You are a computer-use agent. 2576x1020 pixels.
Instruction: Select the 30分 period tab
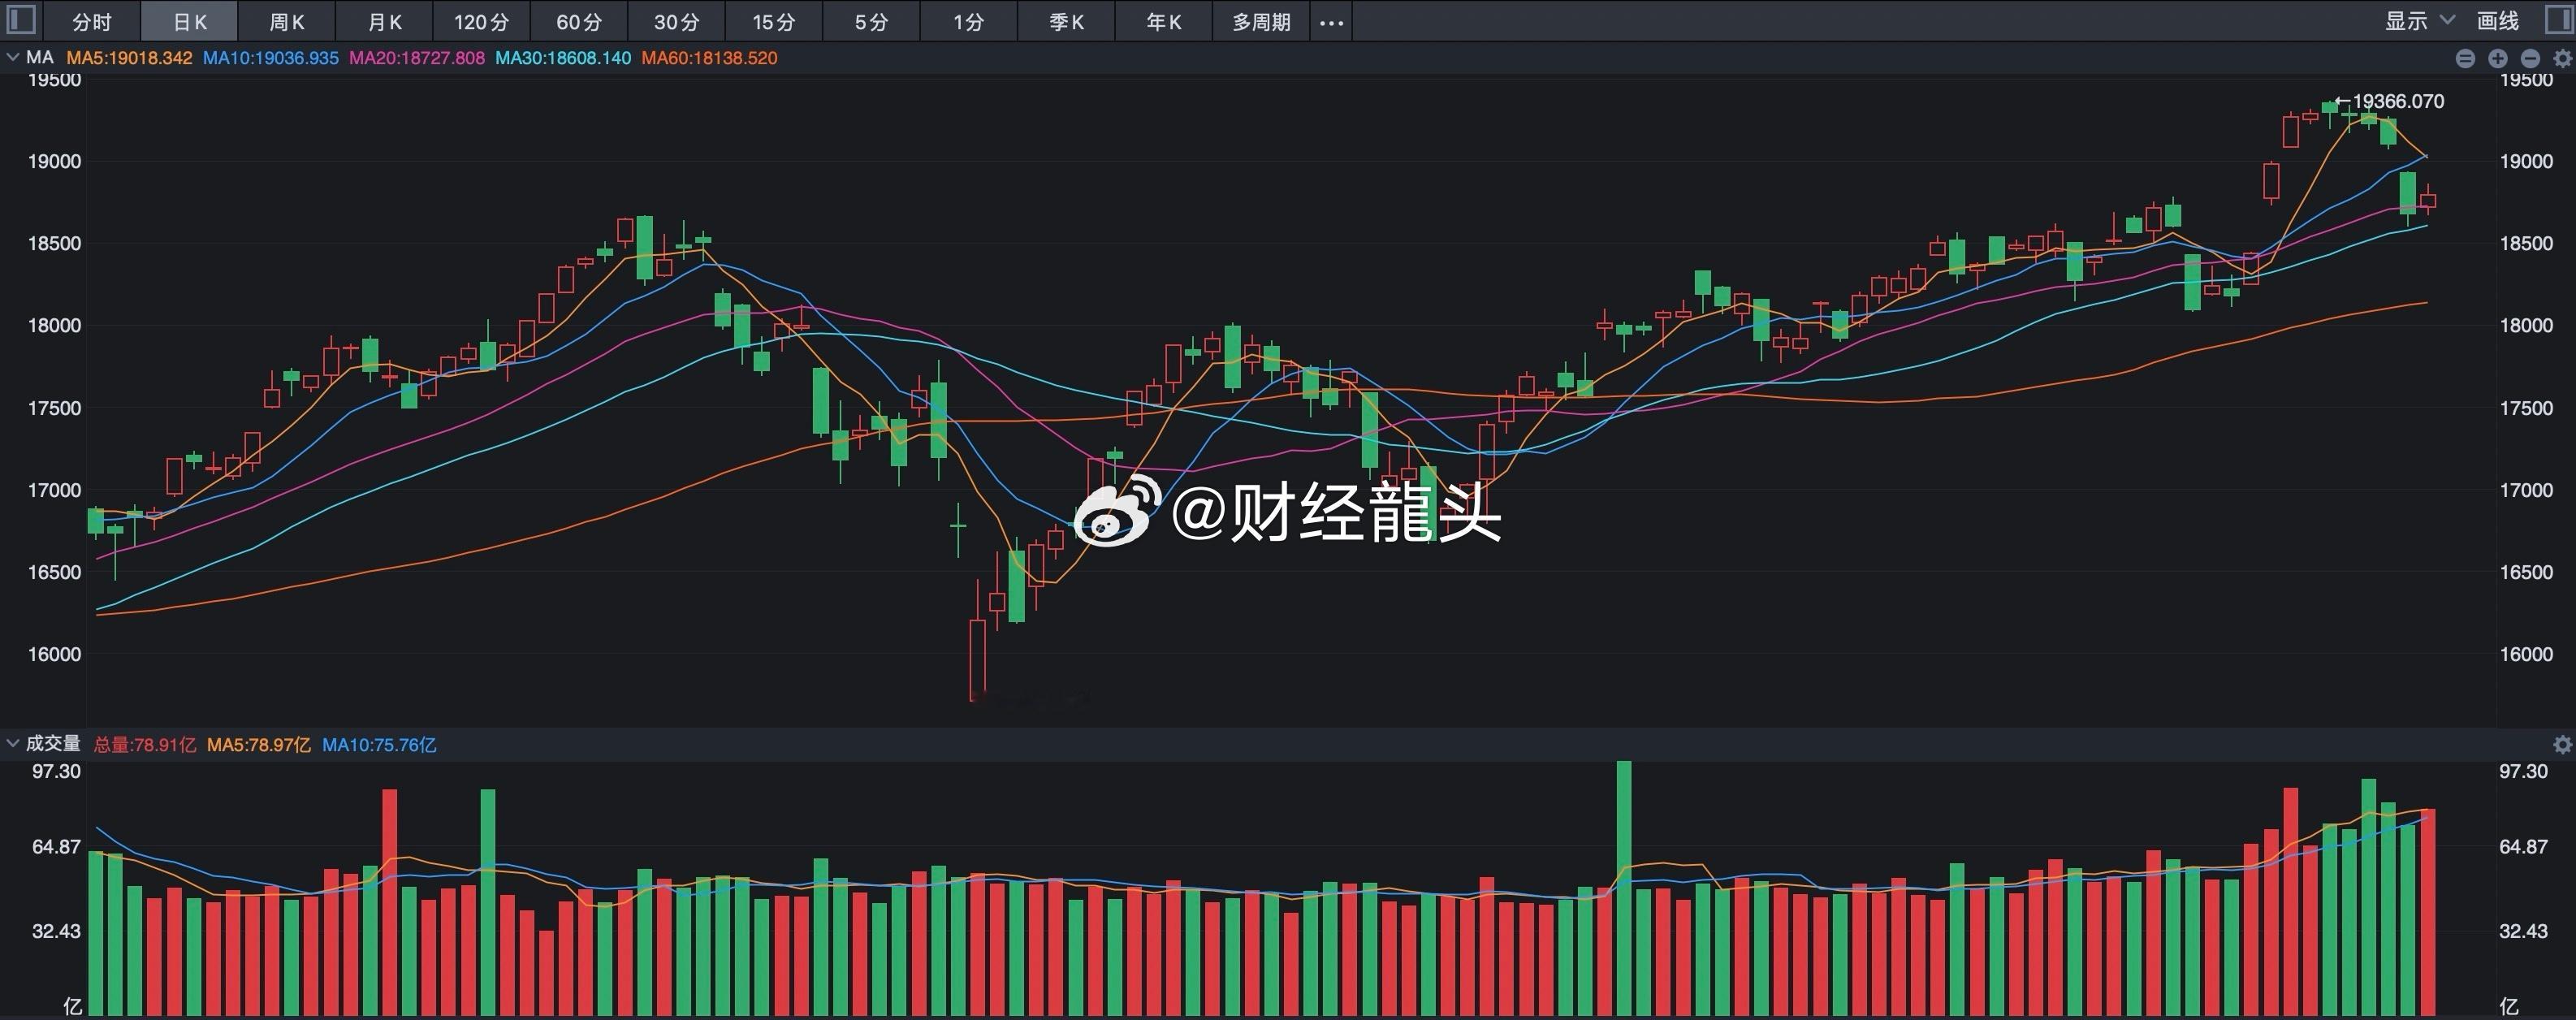pos(677,22)
